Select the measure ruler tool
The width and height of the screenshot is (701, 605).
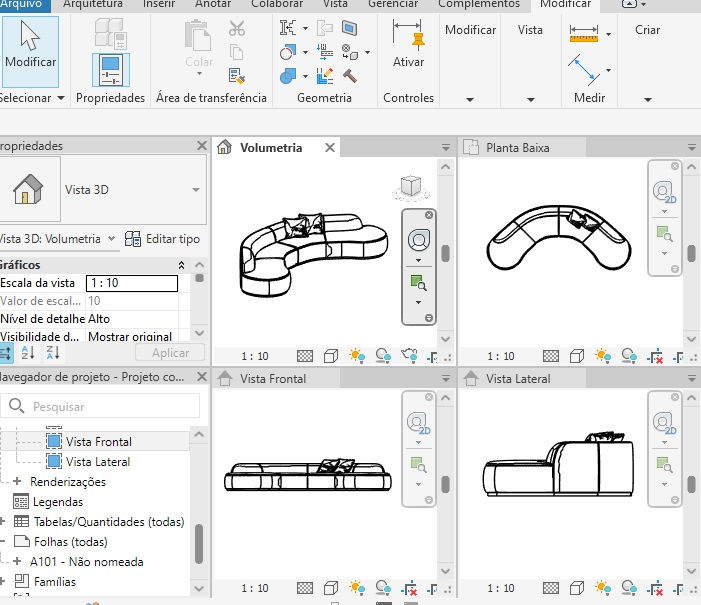(583, 34)
